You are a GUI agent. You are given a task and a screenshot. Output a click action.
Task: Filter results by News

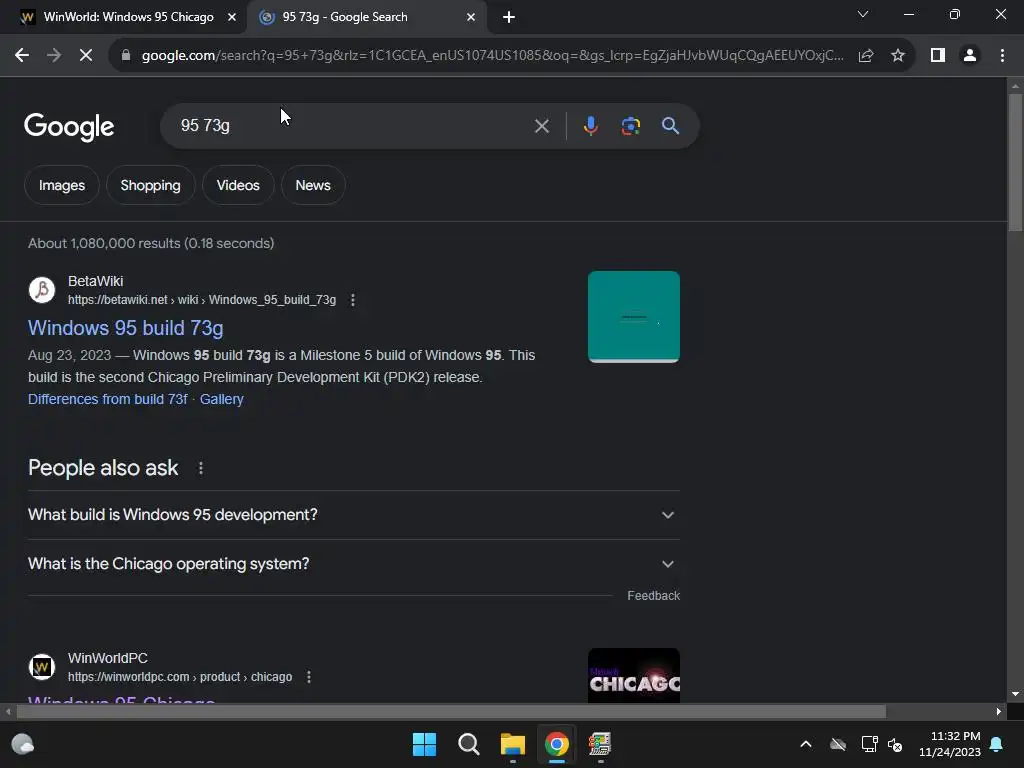(x=313, y=185)
